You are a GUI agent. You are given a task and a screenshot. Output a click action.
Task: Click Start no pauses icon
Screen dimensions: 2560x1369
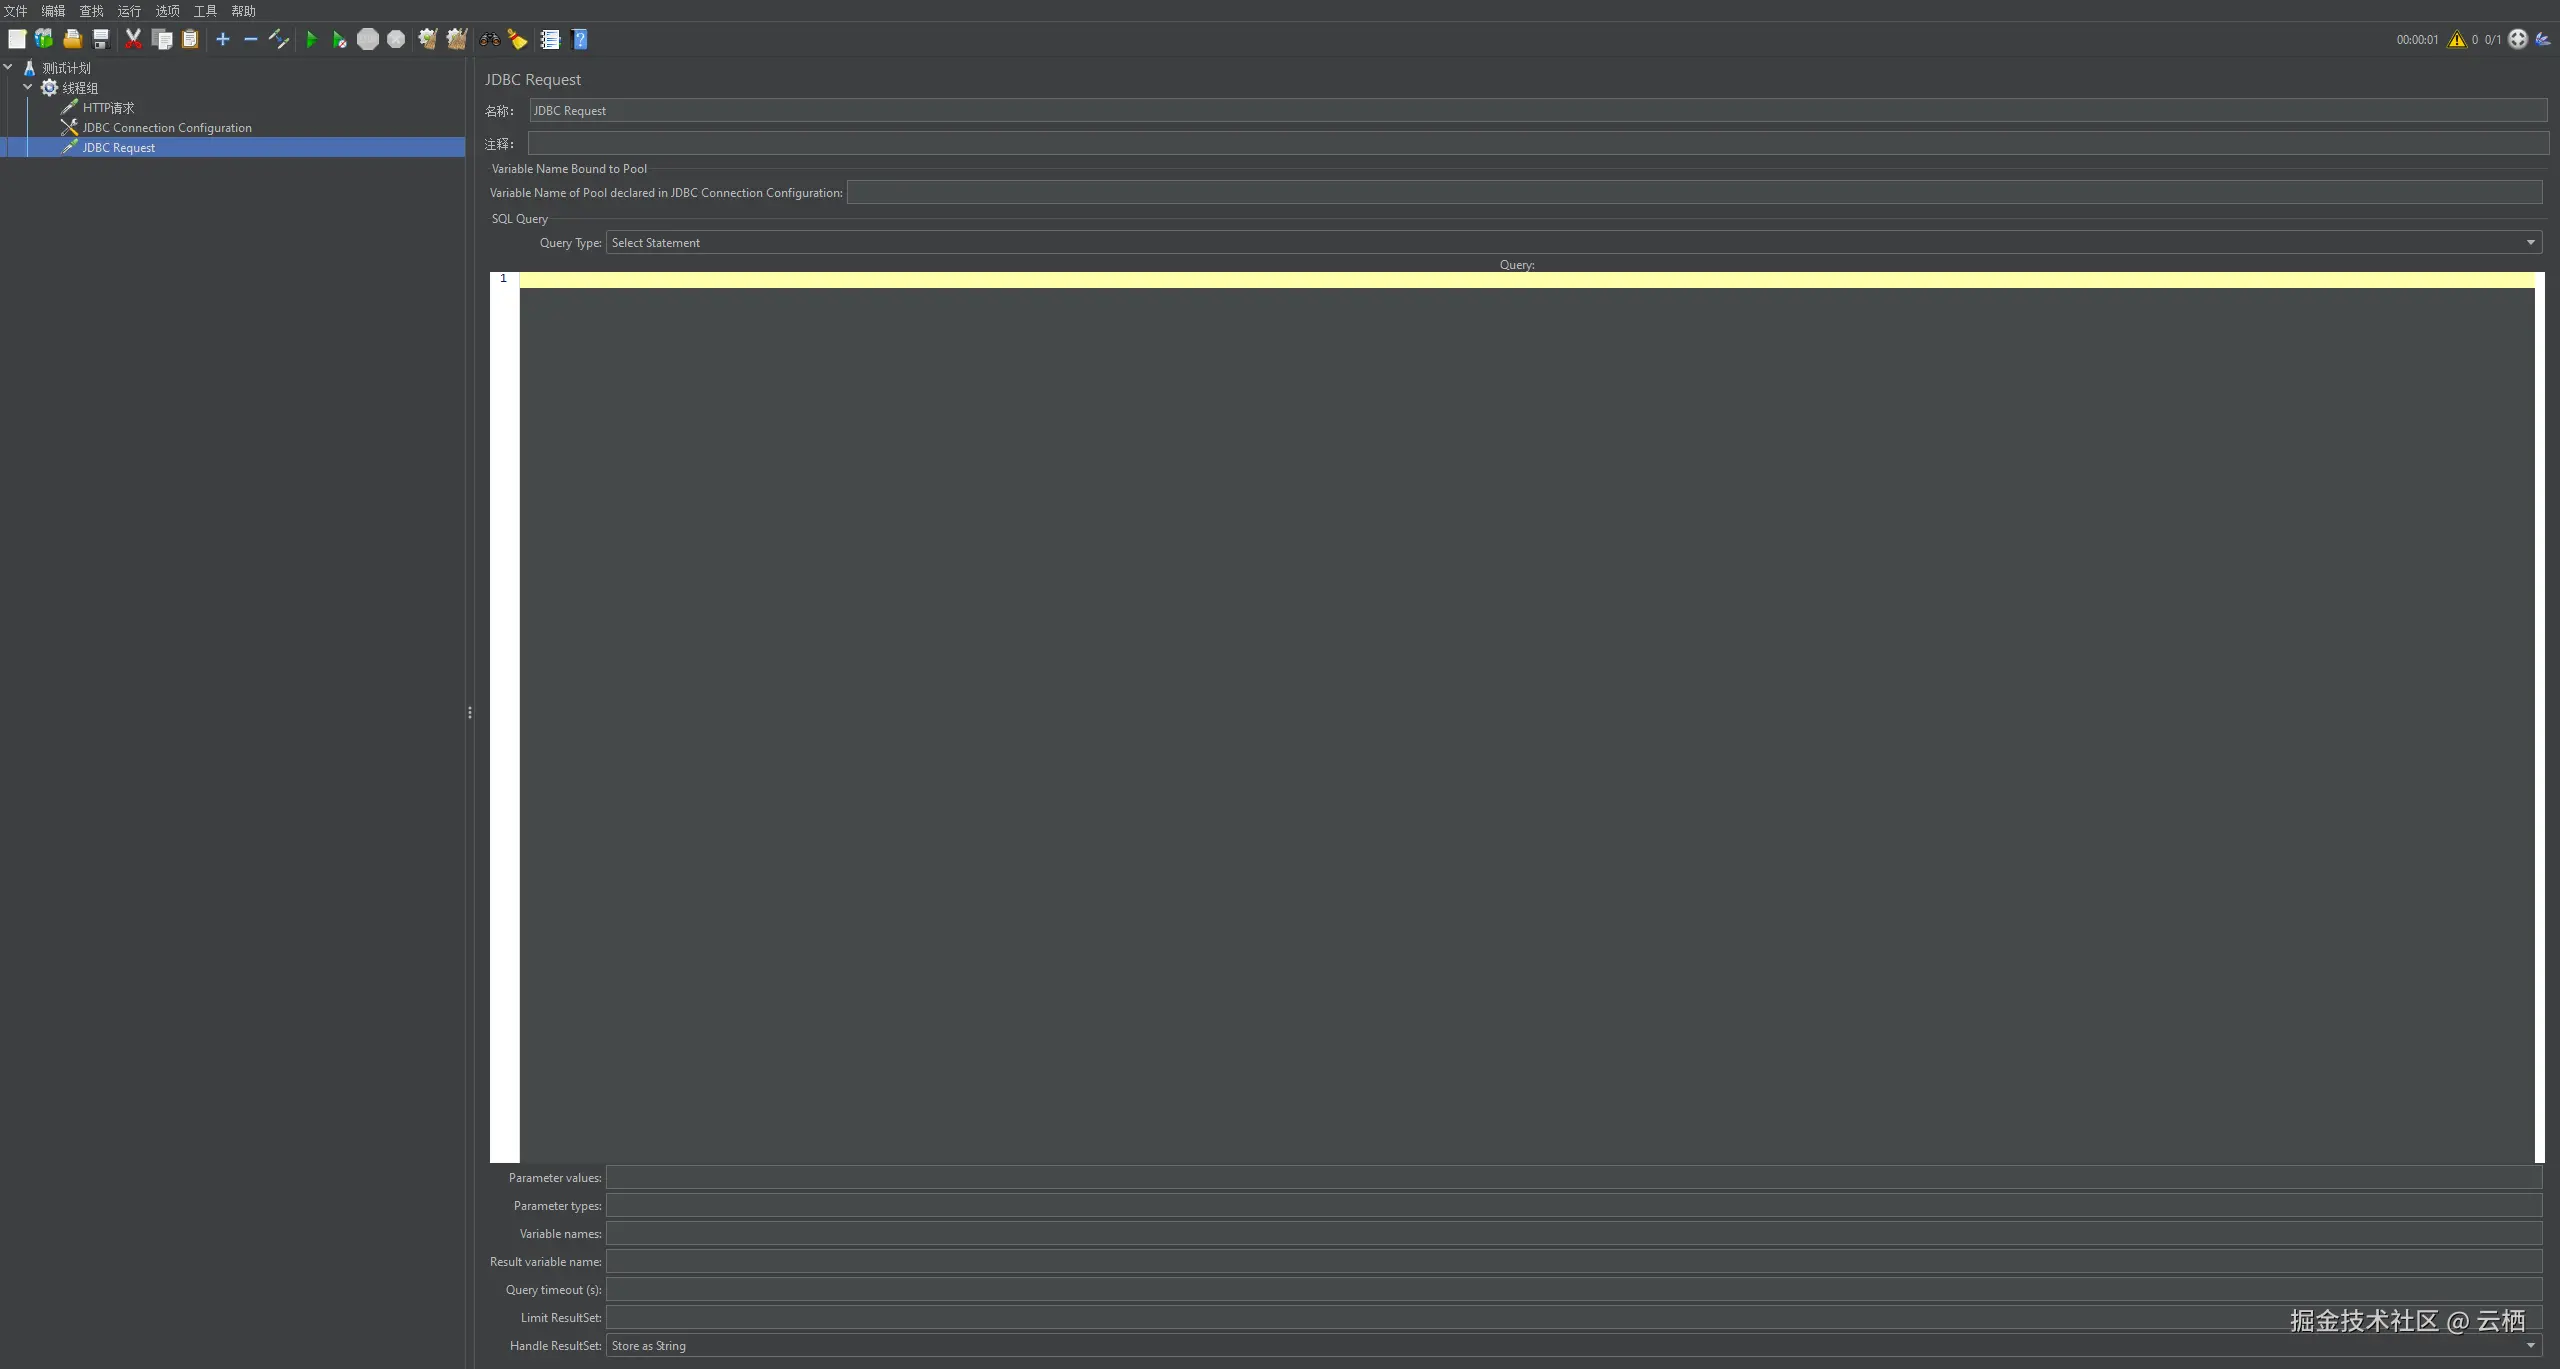[x=340, y=40]
